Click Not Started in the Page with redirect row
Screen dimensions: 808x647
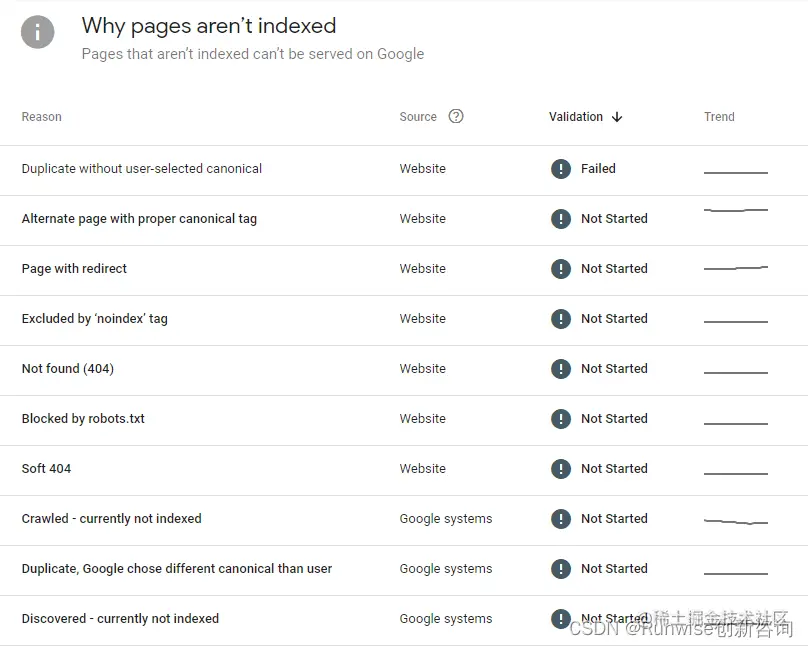click(614, 268)
